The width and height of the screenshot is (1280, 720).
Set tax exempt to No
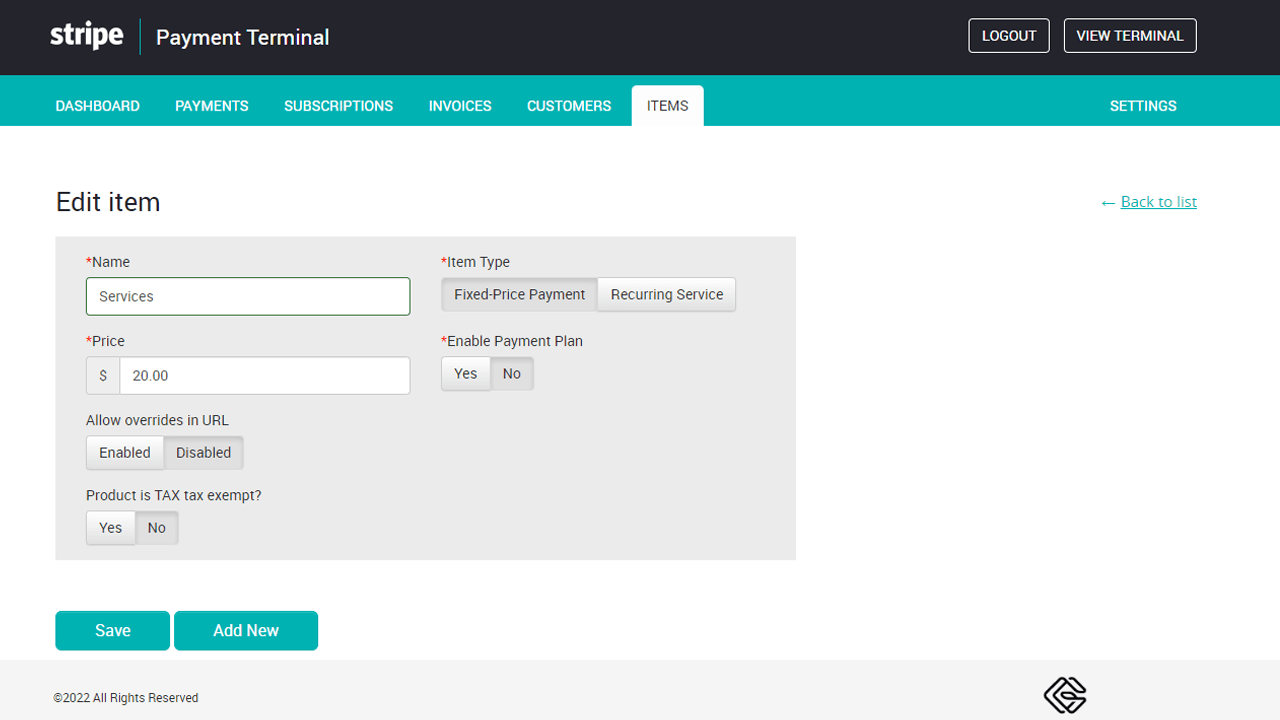156,527
